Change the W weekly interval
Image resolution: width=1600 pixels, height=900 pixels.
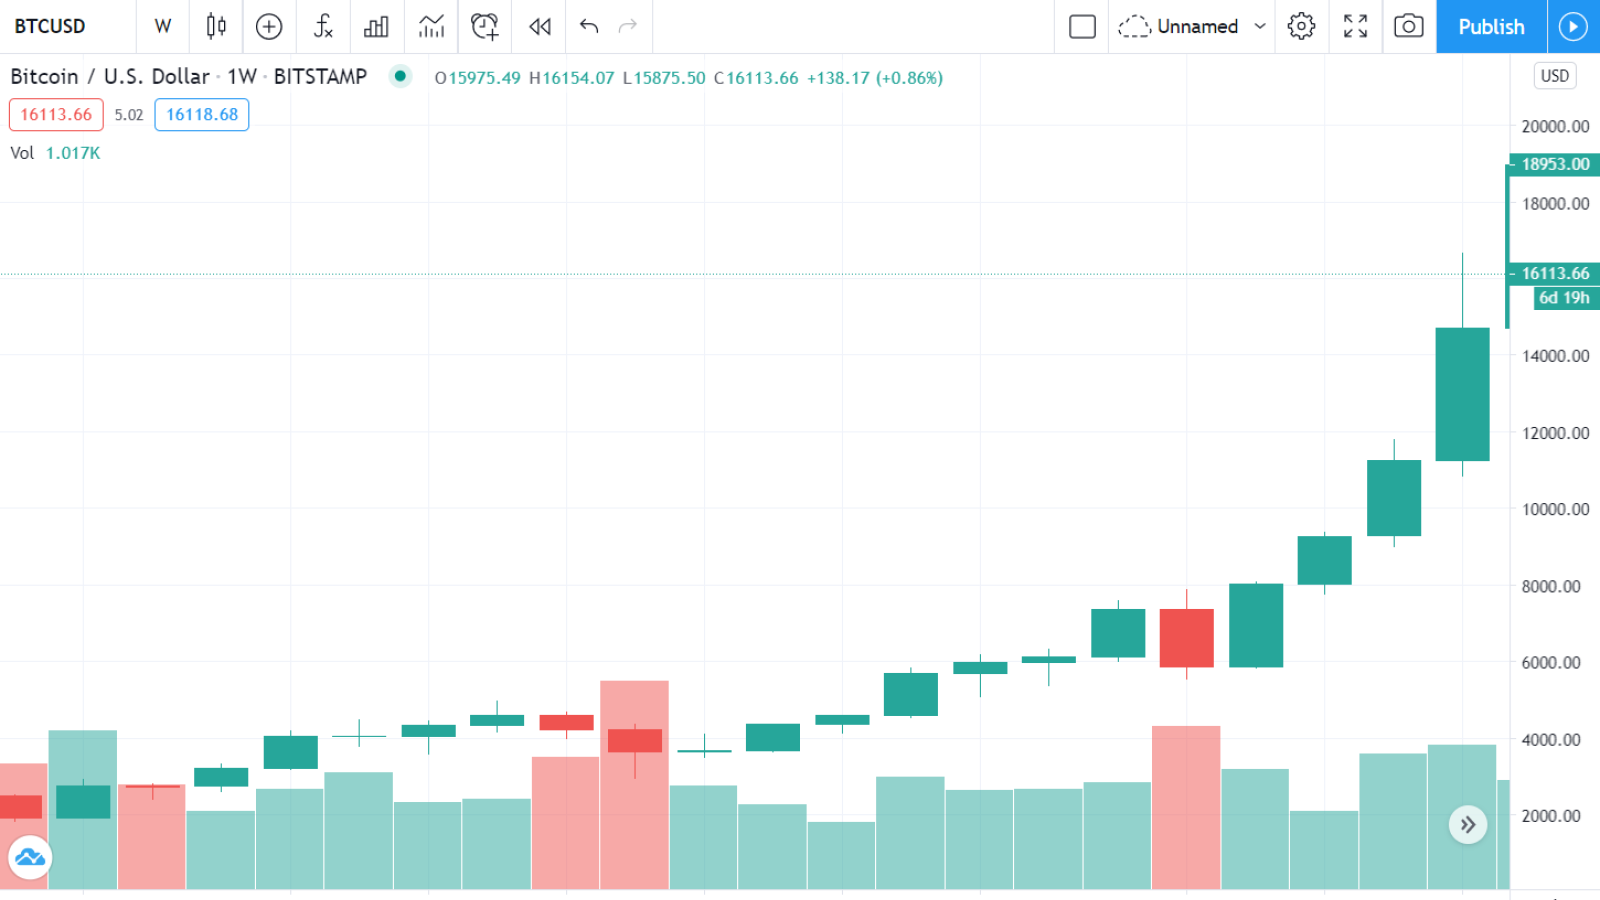[163, 26]
